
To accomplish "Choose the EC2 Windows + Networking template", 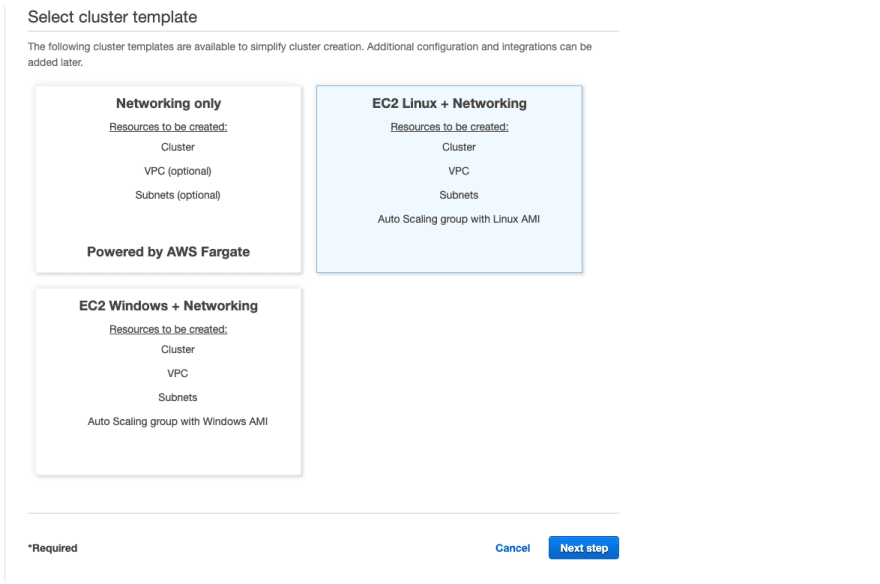I will (x=168, y=381).
